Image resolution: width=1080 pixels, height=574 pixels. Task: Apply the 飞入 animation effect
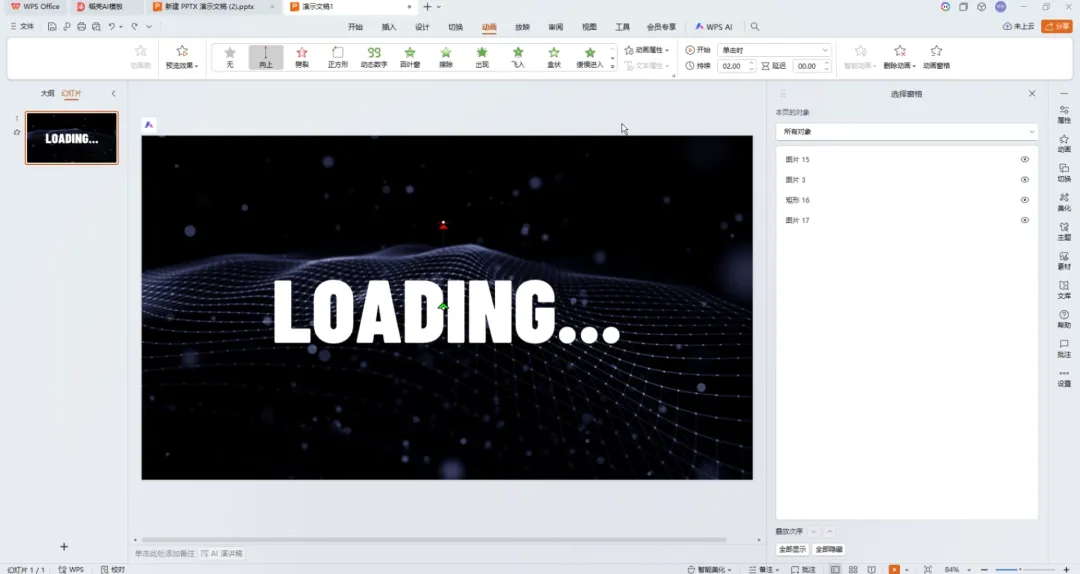[x=518, y=57]
